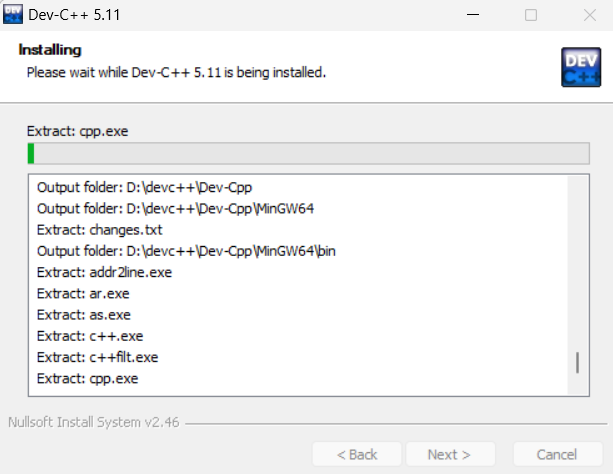Minimize the Dev-C++ installer window

pyautogui.click(x=473, y=15)
